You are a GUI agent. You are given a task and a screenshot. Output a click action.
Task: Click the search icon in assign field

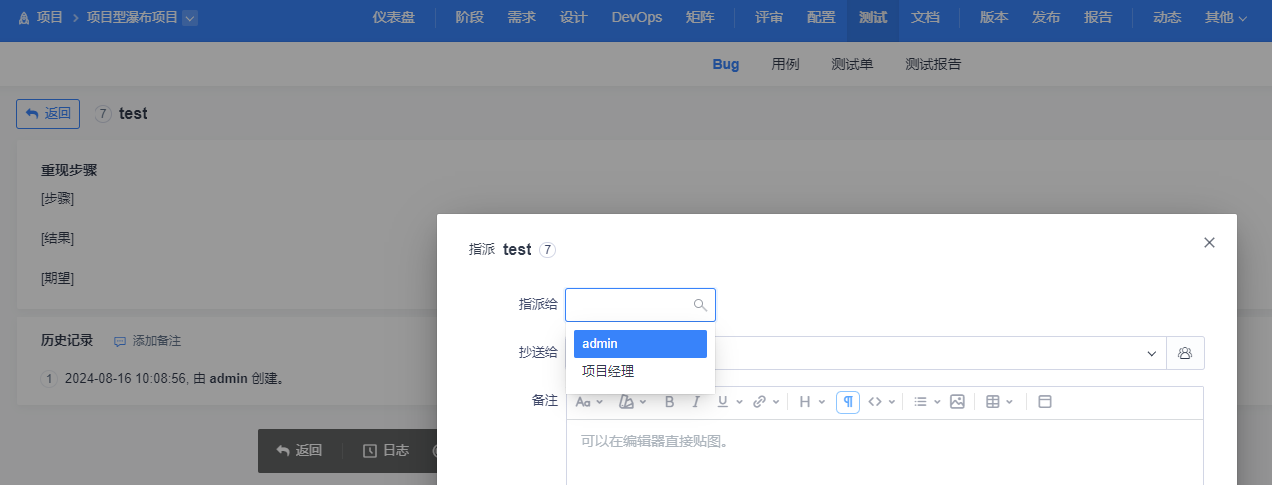[x=700, y=305]
